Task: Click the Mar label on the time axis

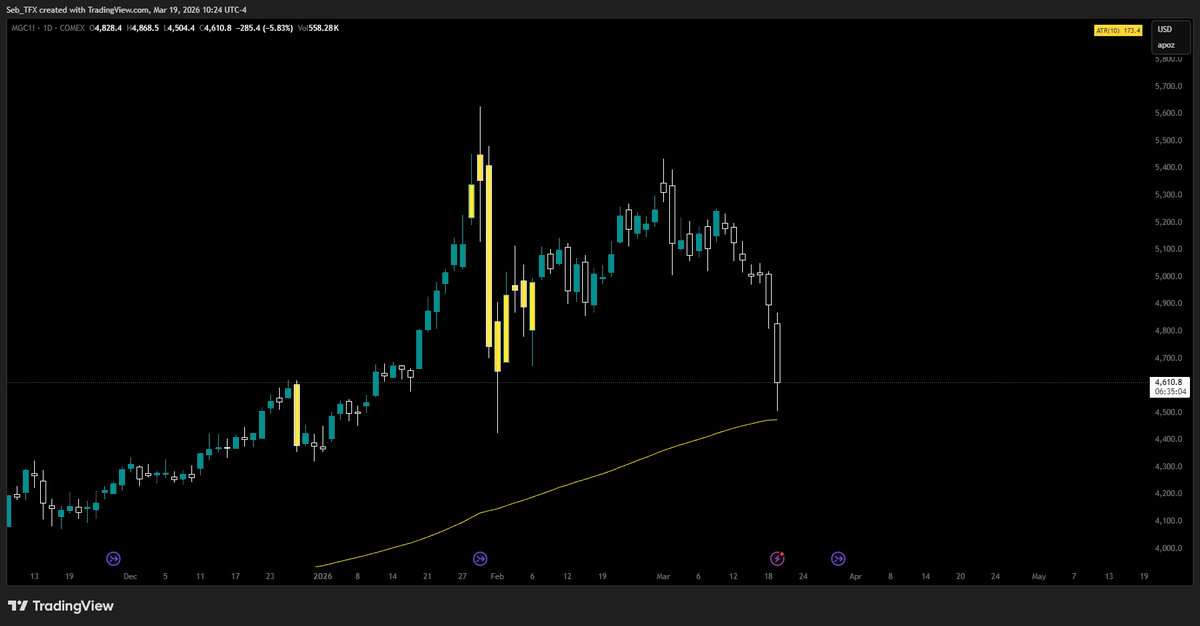Action: click(x=663, y=576)
